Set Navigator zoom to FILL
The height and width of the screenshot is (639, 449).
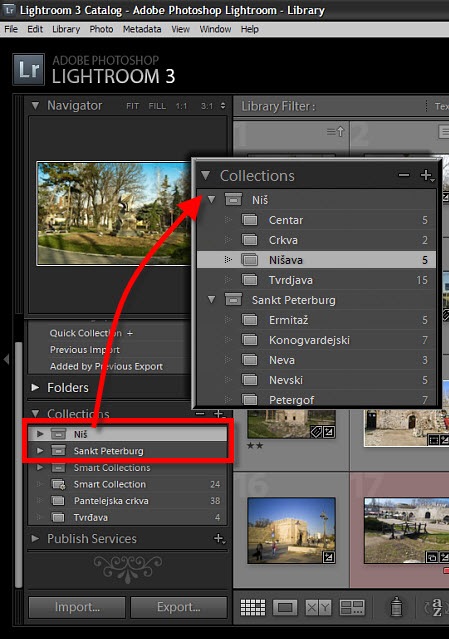pyautogui.click(x=157, y=106)
